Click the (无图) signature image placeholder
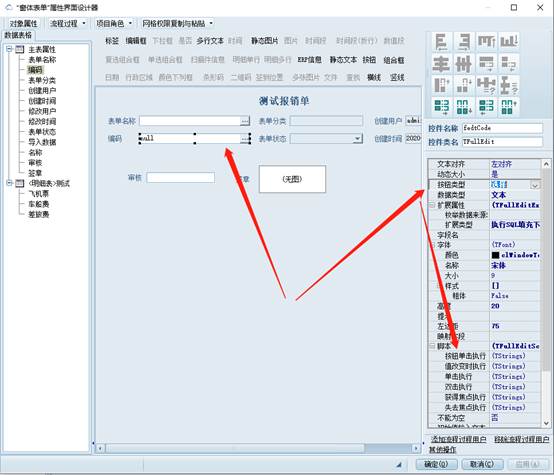554x475 pixels. coord(292,179)
